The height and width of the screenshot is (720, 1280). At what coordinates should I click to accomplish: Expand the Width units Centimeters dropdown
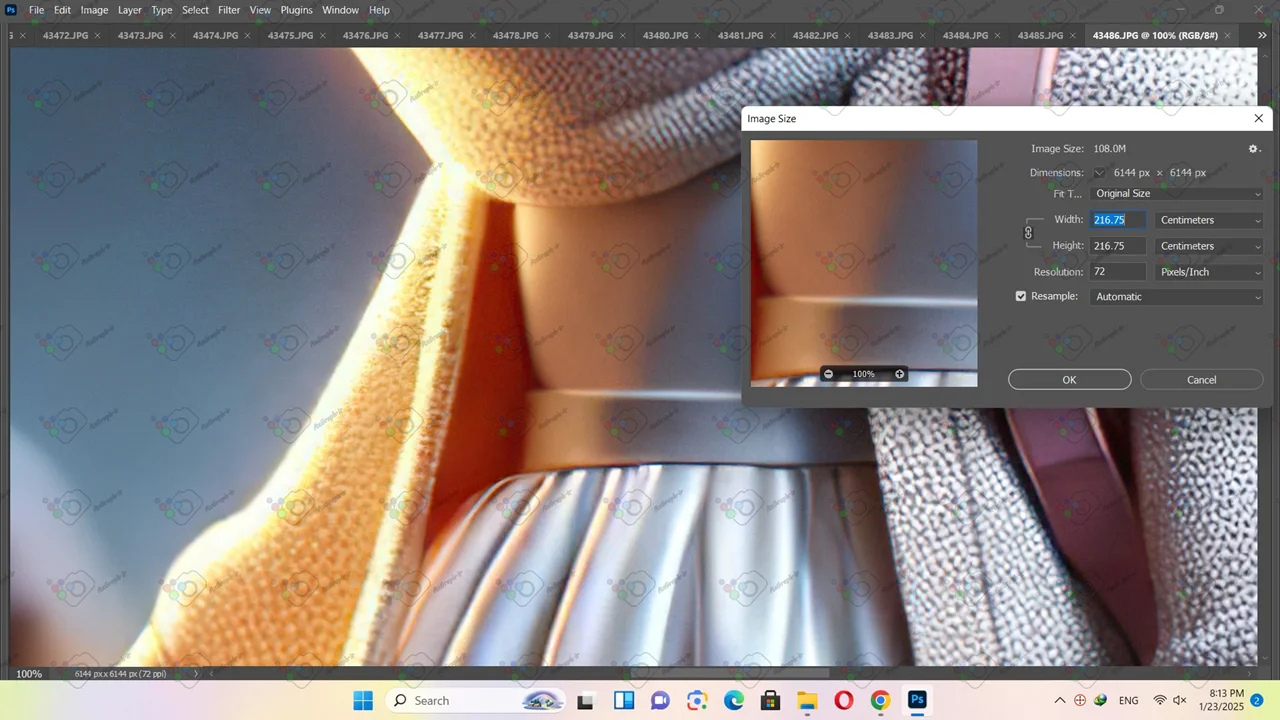tap(1209, 220)
